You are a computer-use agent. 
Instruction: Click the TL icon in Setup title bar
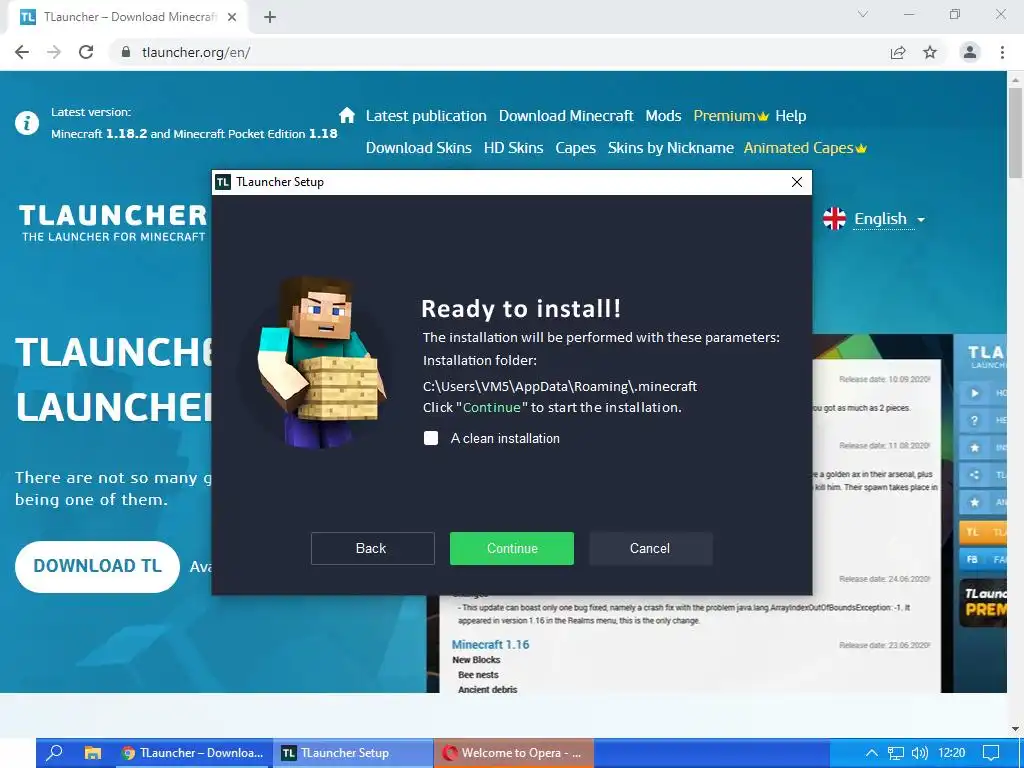[x=223, y=182]
